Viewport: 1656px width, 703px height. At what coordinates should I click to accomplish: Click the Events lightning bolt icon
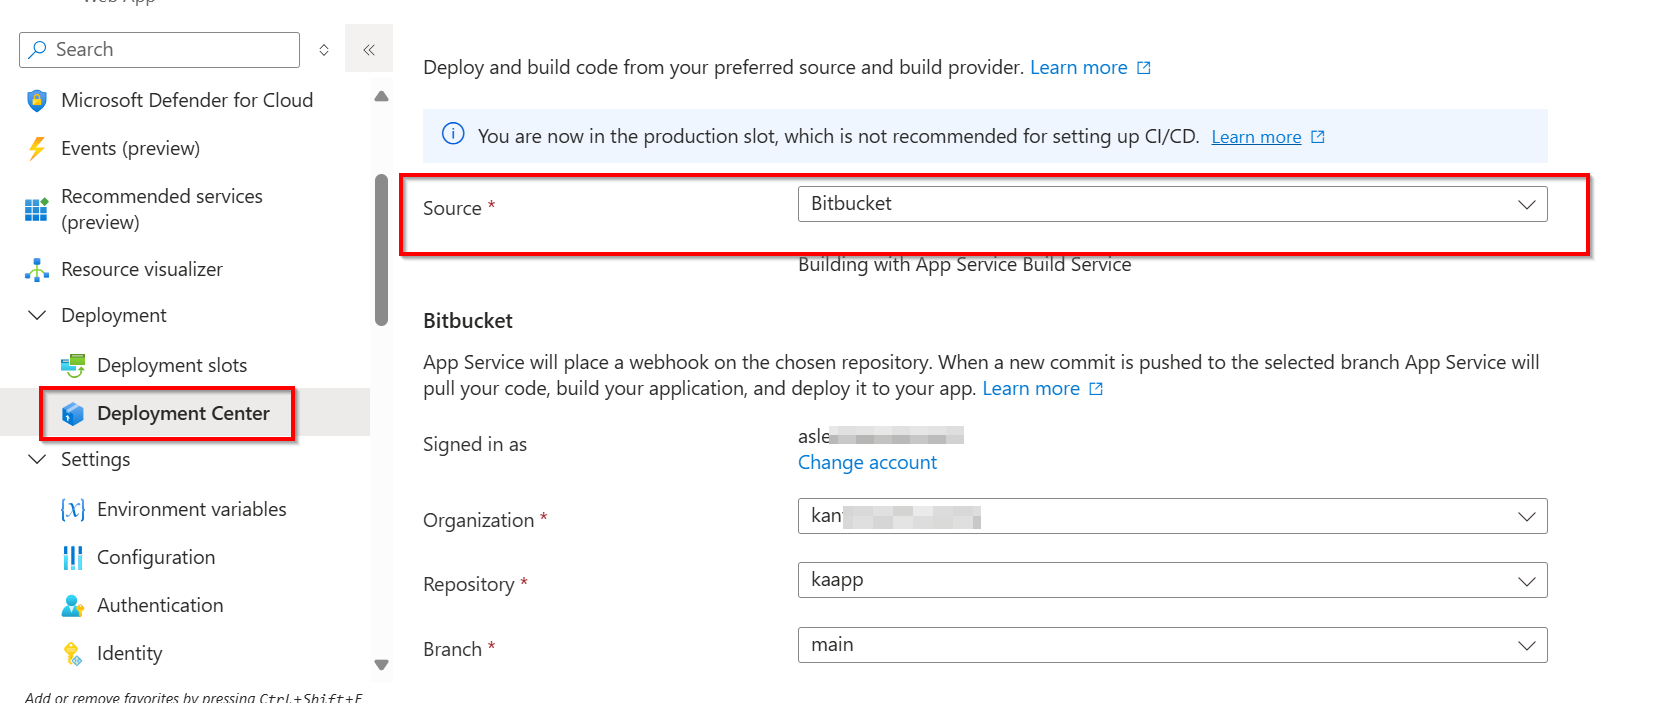(37, 148)
